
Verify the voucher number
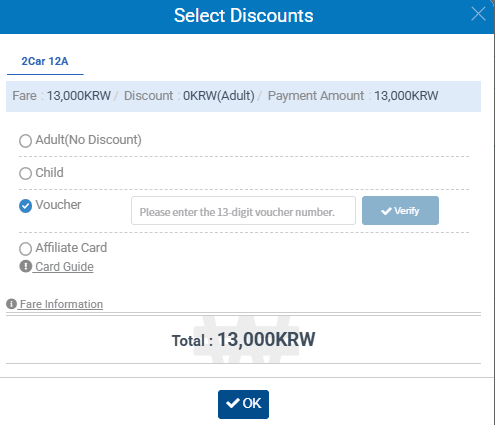pos(400,210)
